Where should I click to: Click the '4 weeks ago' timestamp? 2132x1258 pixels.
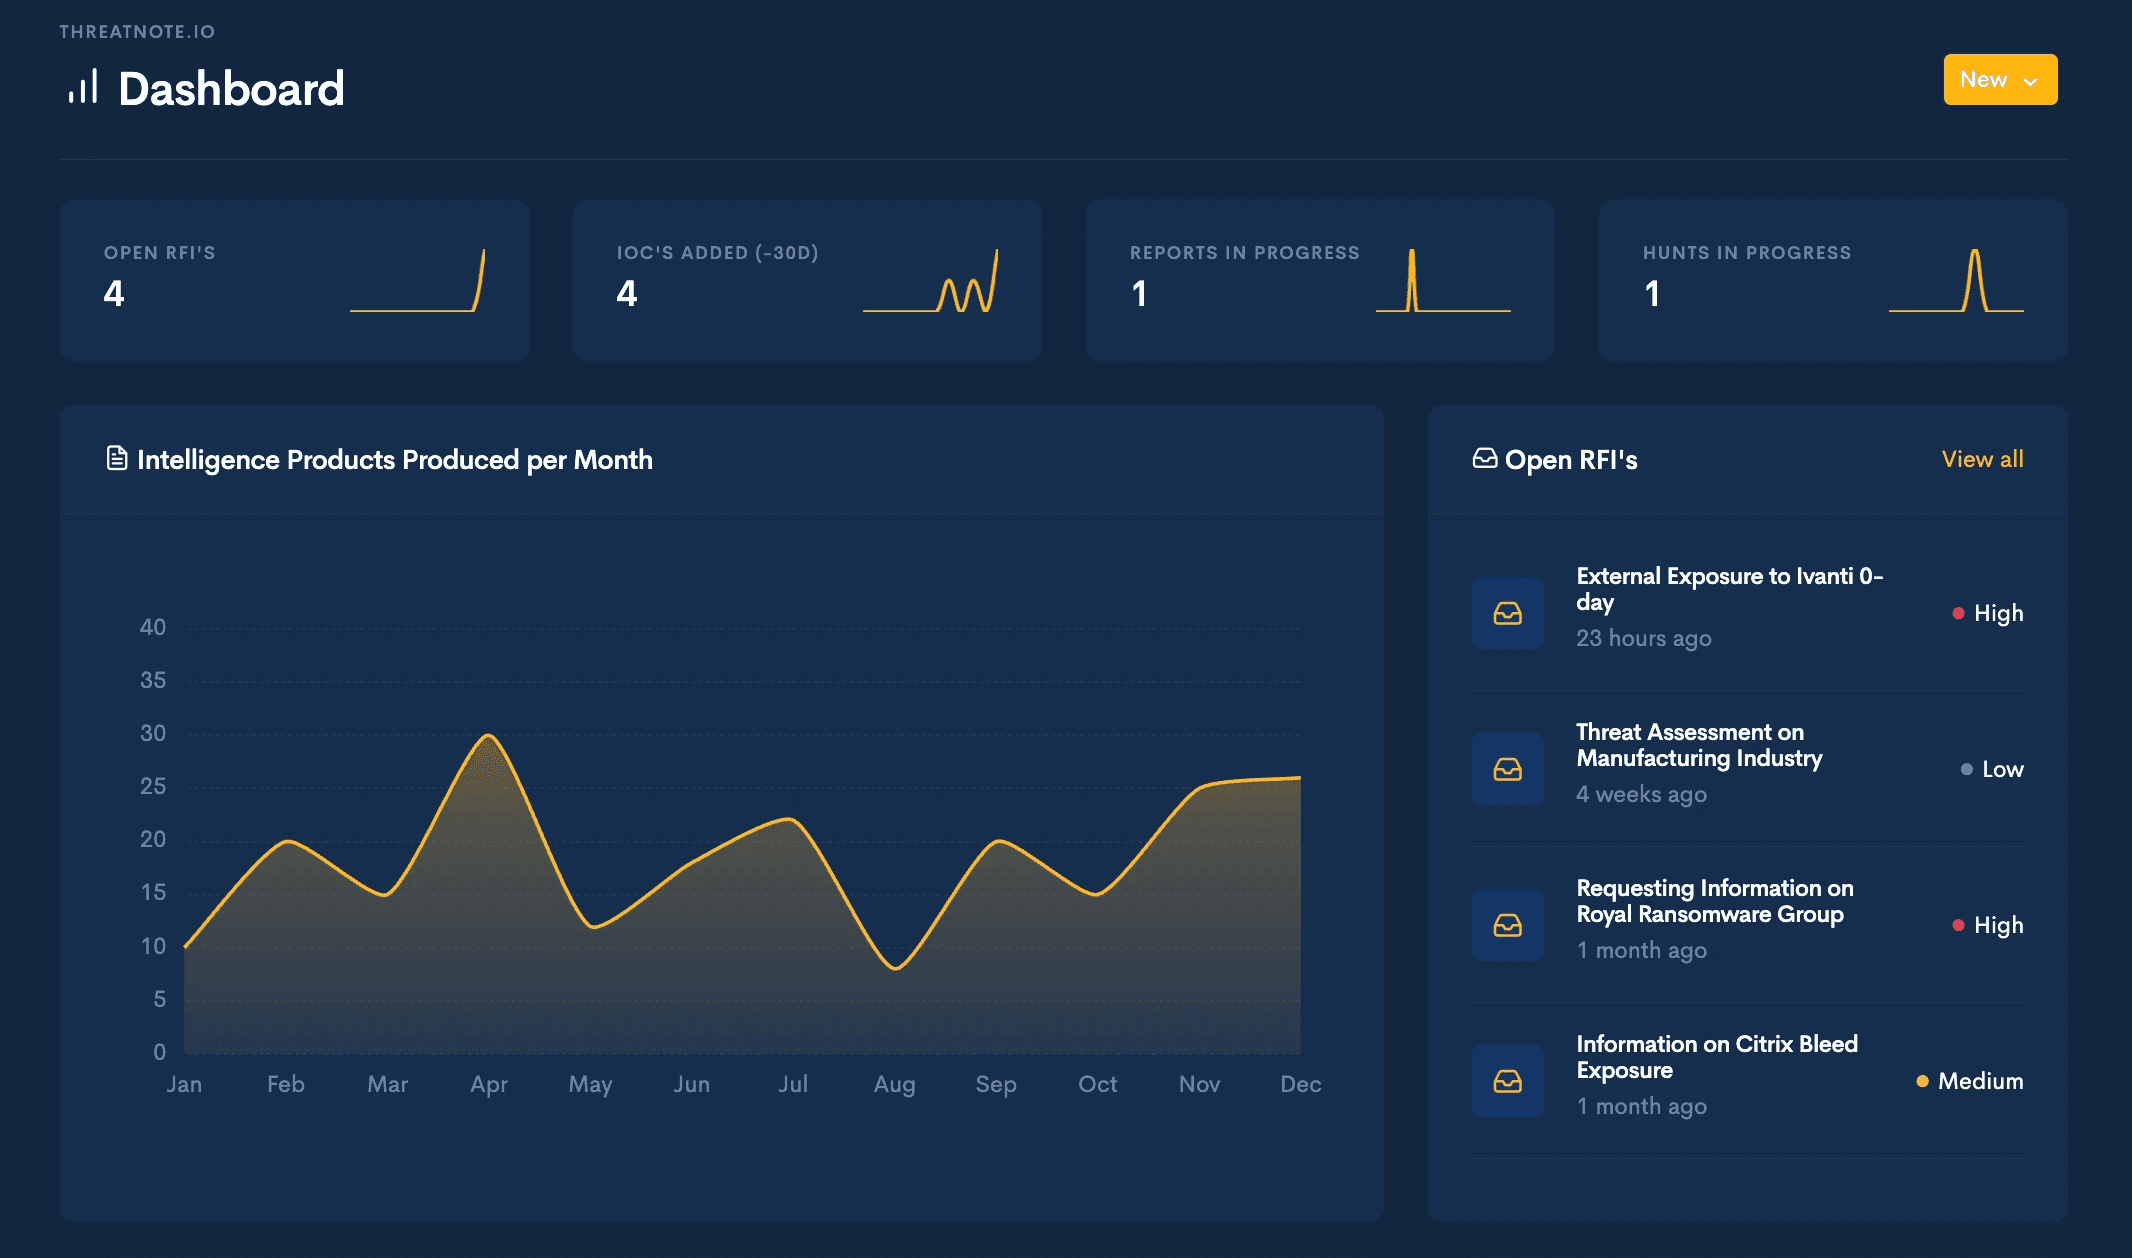(x=1641, y=794)
